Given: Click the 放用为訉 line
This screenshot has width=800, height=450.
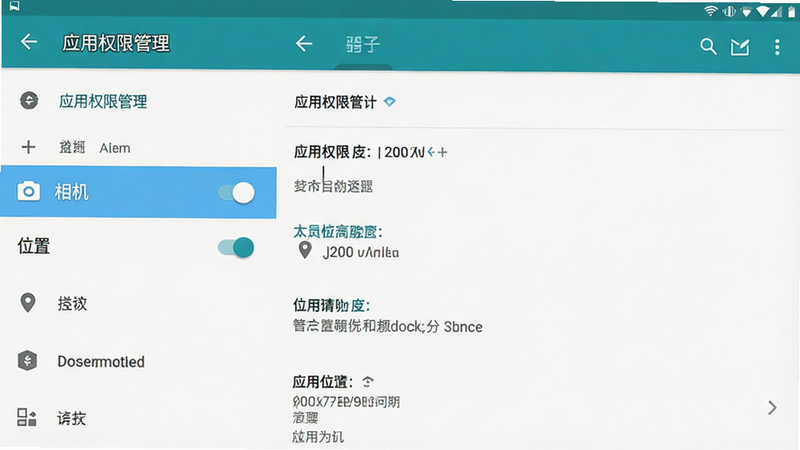Looking at the screenshot, I should 318,436.
